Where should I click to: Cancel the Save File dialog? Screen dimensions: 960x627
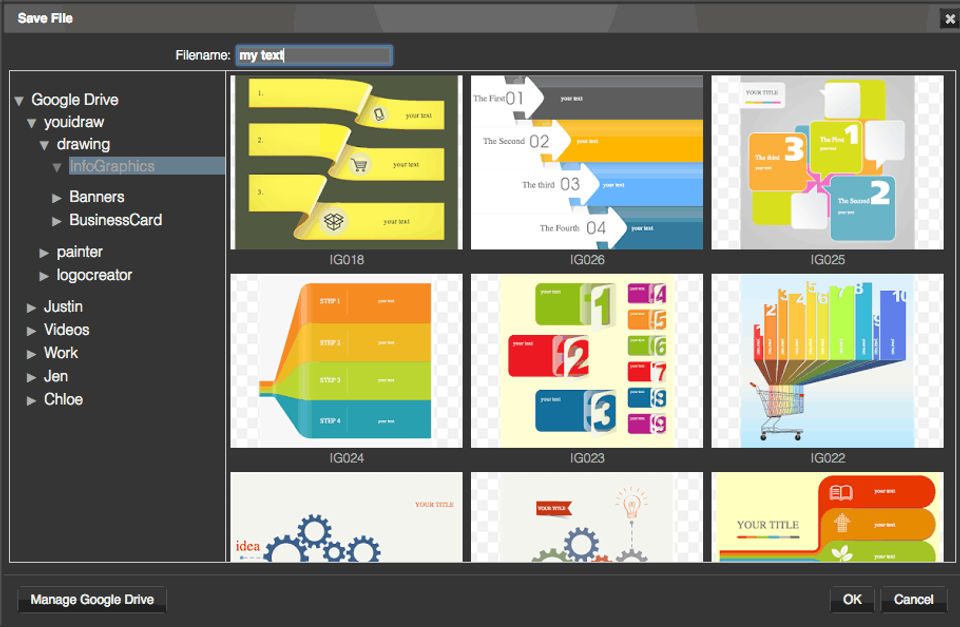(913, 599)
